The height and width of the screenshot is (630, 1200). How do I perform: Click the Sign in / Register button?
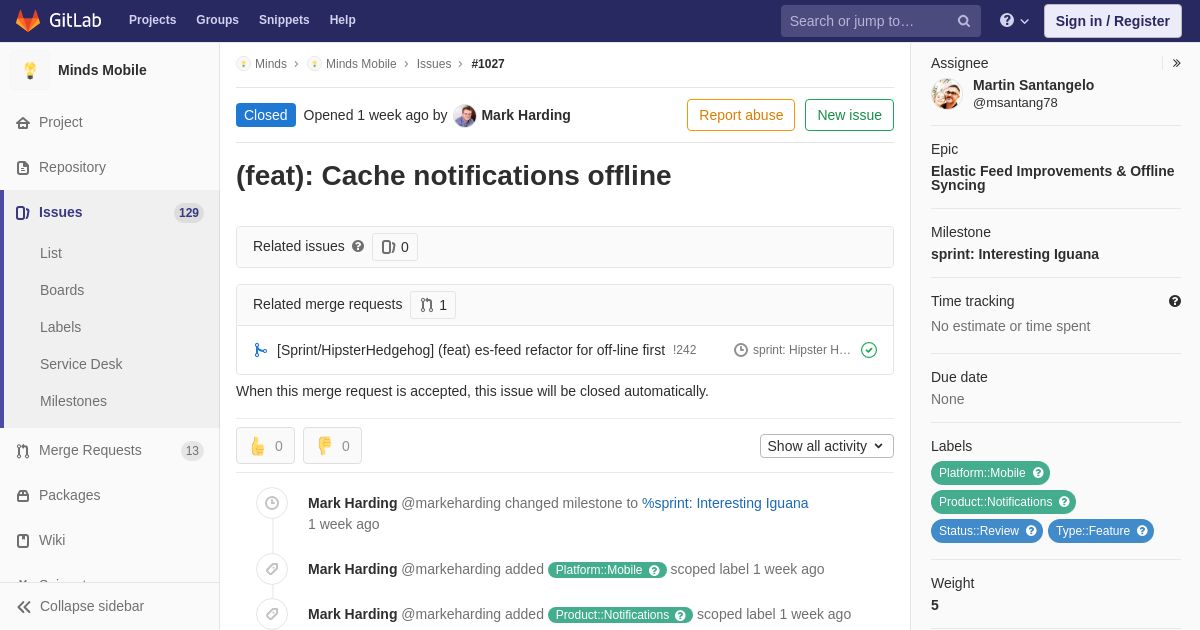[x=1113, y=21]
